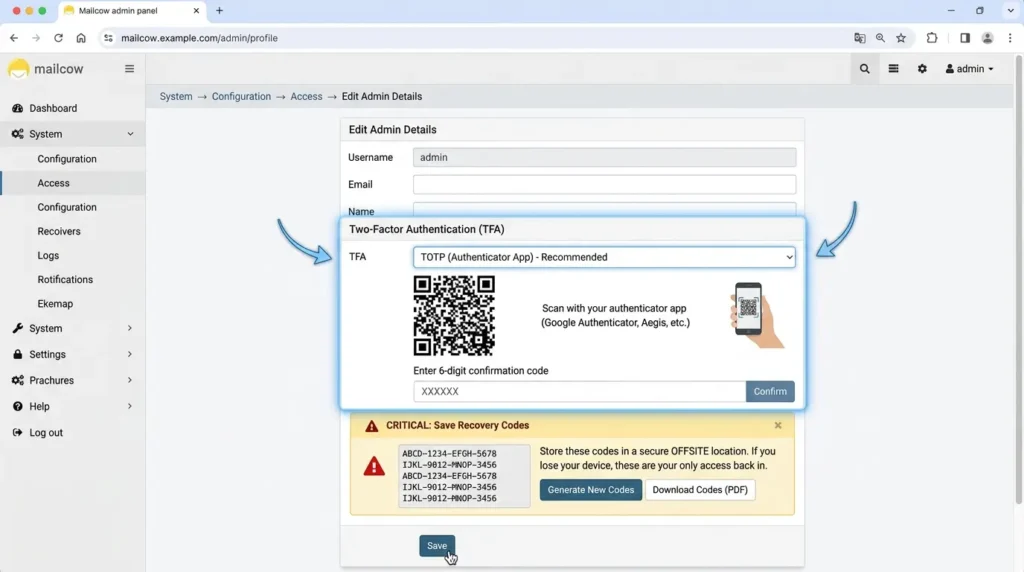Select the Rotifications submenu item

(x=65, y=279)
